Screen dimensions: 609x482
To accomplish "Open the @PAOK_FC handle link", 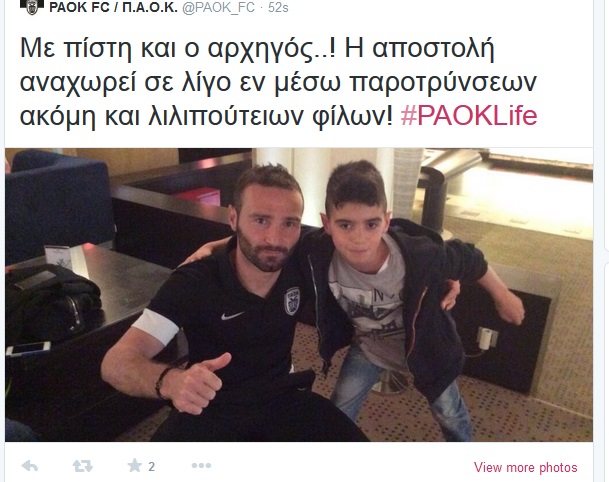I will tap(219, 7).
